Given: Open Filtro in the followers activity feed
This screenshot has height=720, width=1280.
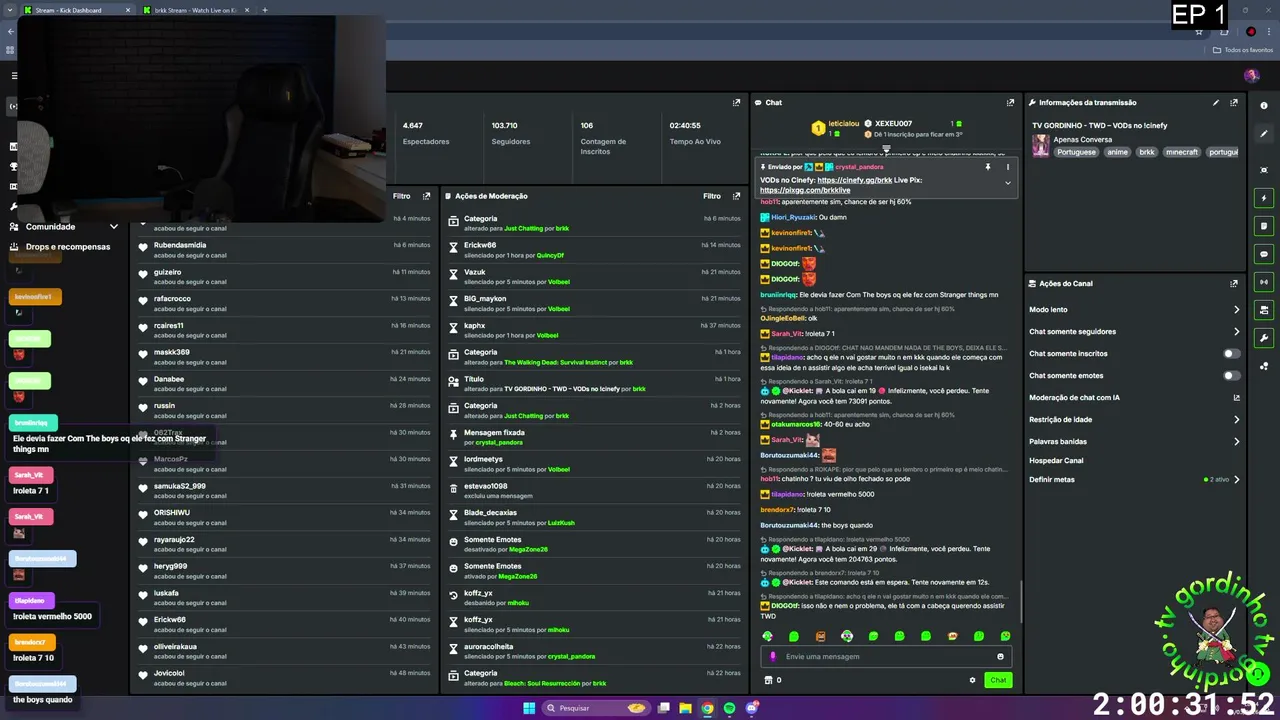Looking at the screenshot, I should (x=401, y=196).
